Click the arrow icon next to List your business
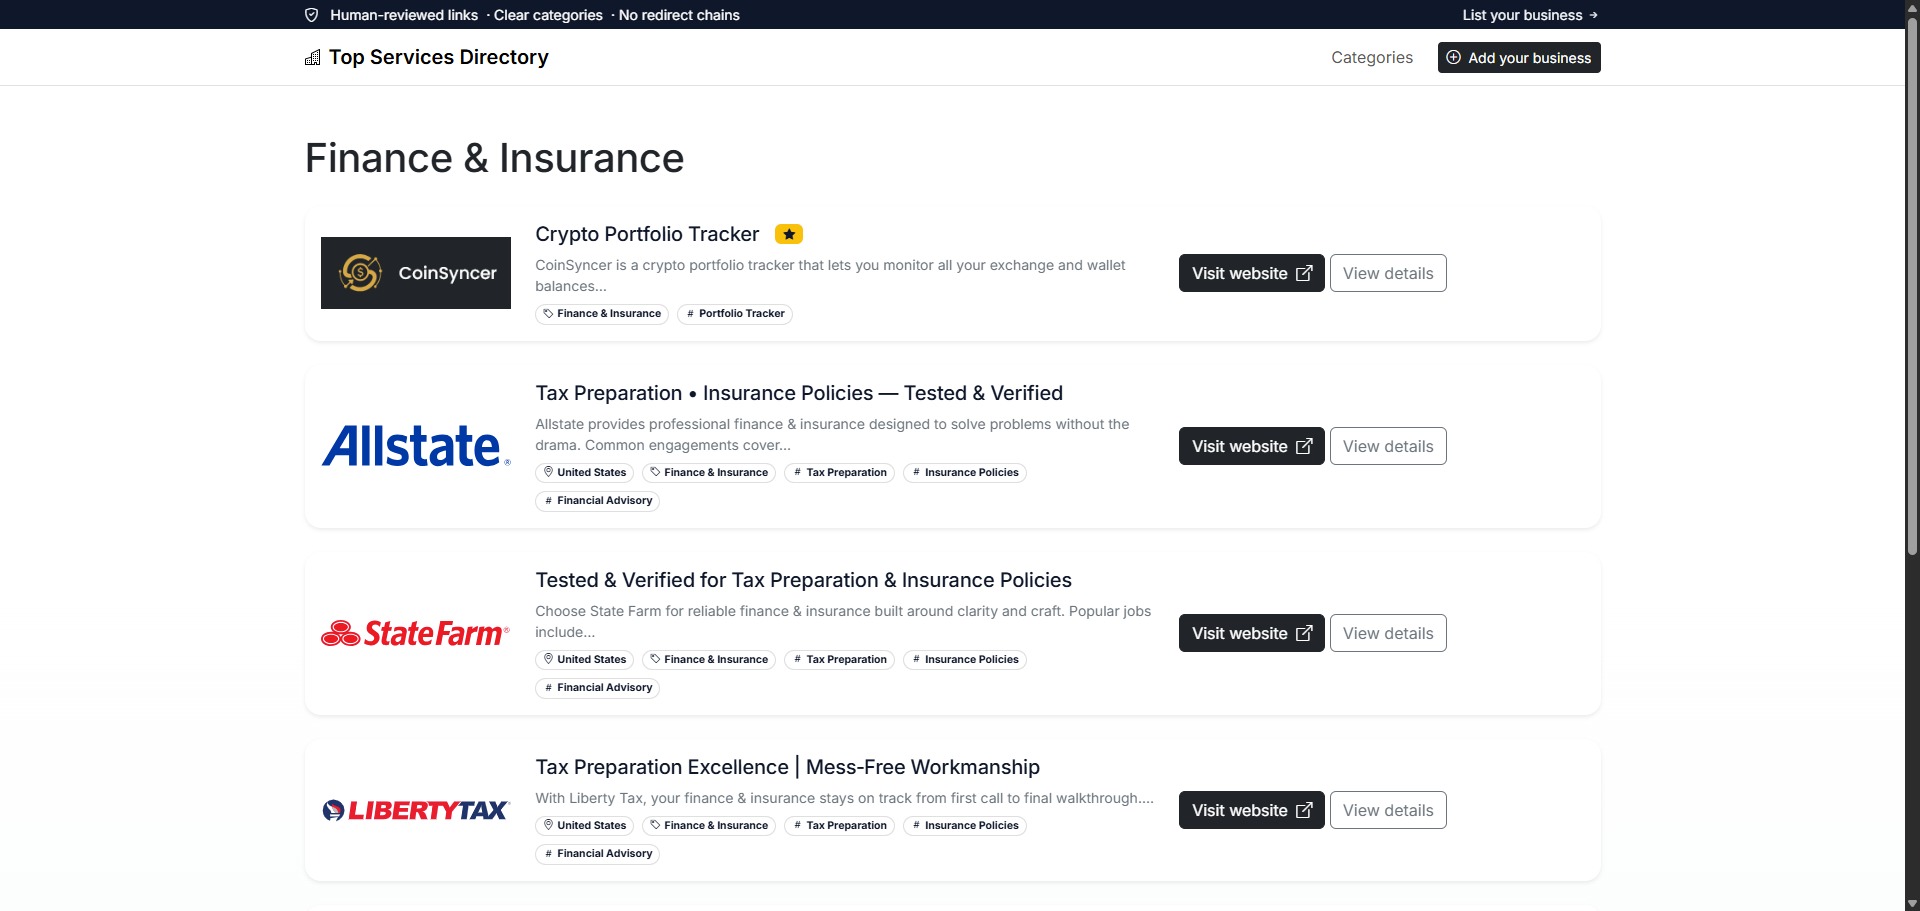Viewport: 1920px width, 911px height. tap(1593, 15)
